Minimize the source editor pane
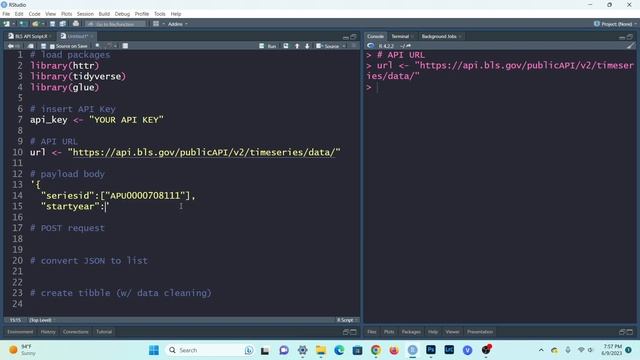Image resolution: width=640 pixels, height=360 pixels. (x=346, y=37)
